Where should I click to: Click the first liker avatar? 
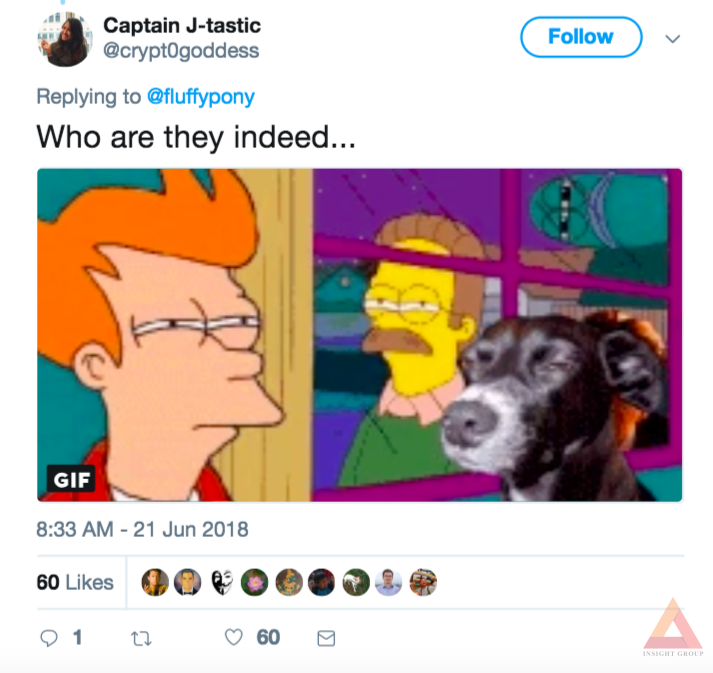click(155, 582)
